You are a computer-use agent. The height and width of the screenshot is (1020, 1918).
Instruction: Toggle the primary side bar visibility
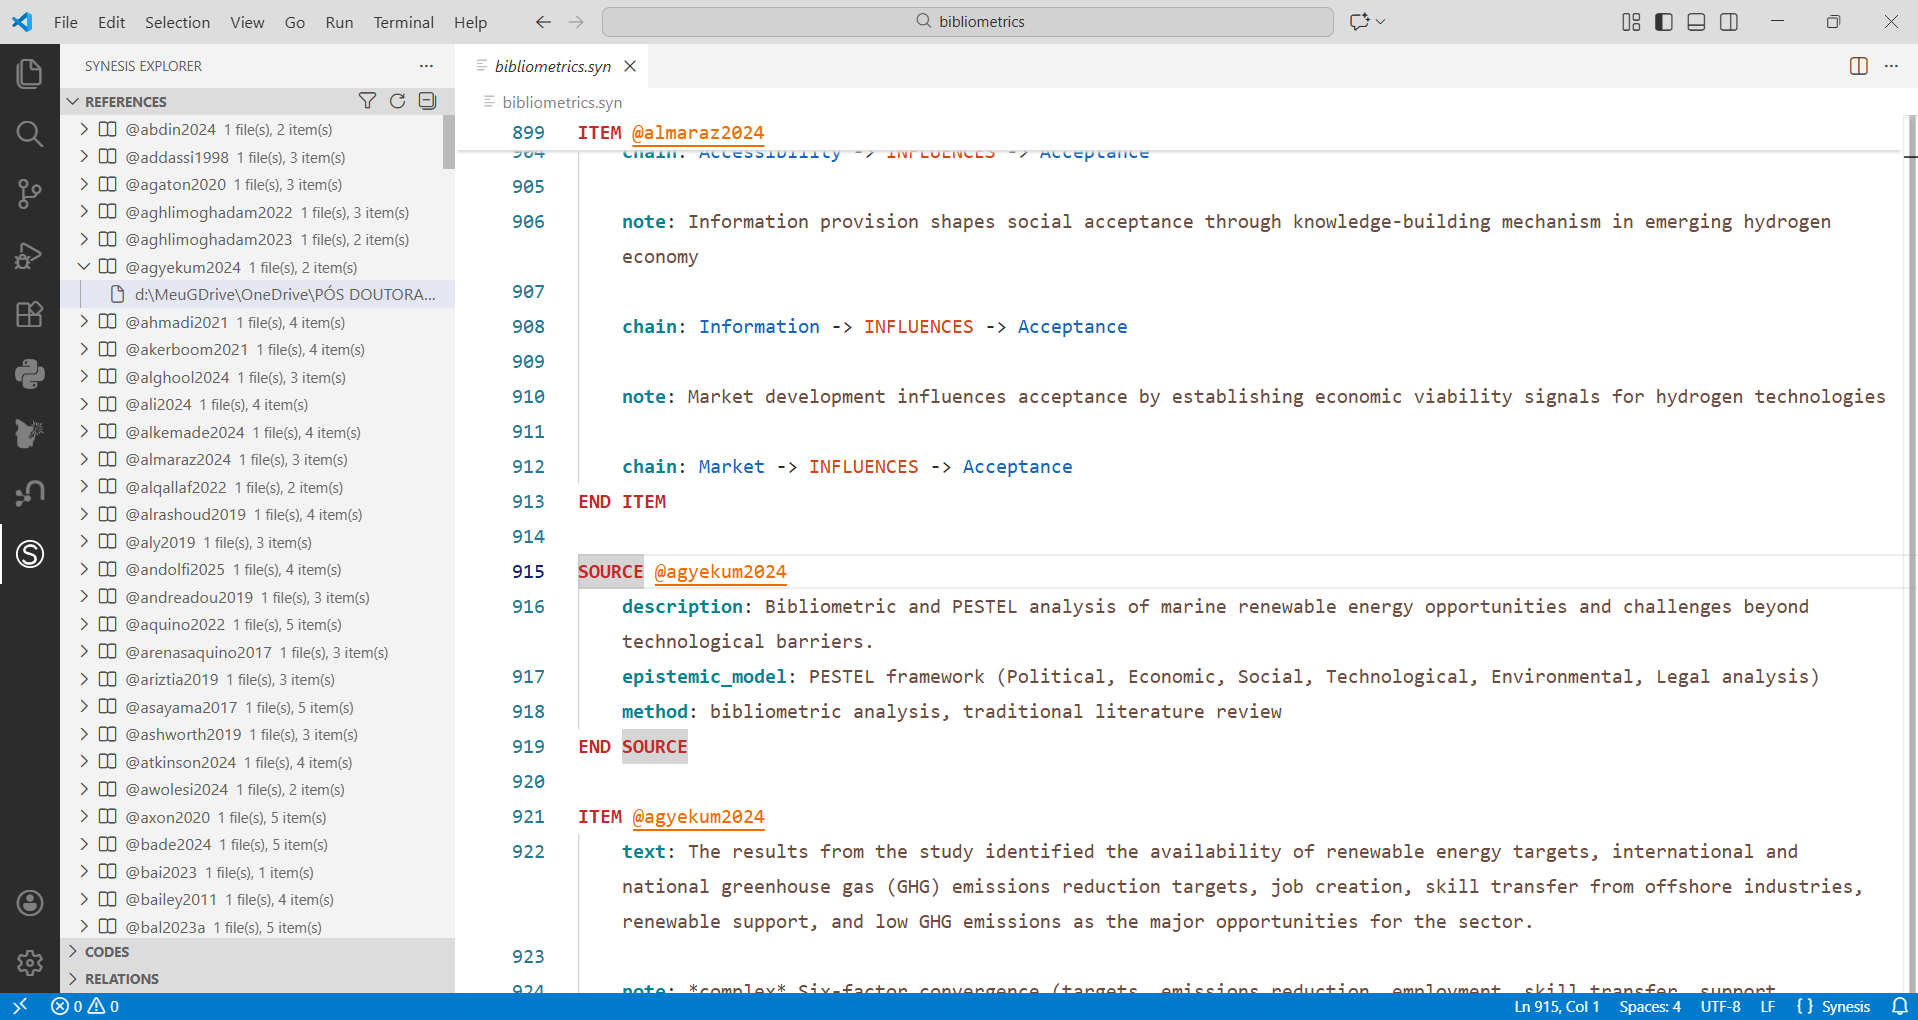1664,22
